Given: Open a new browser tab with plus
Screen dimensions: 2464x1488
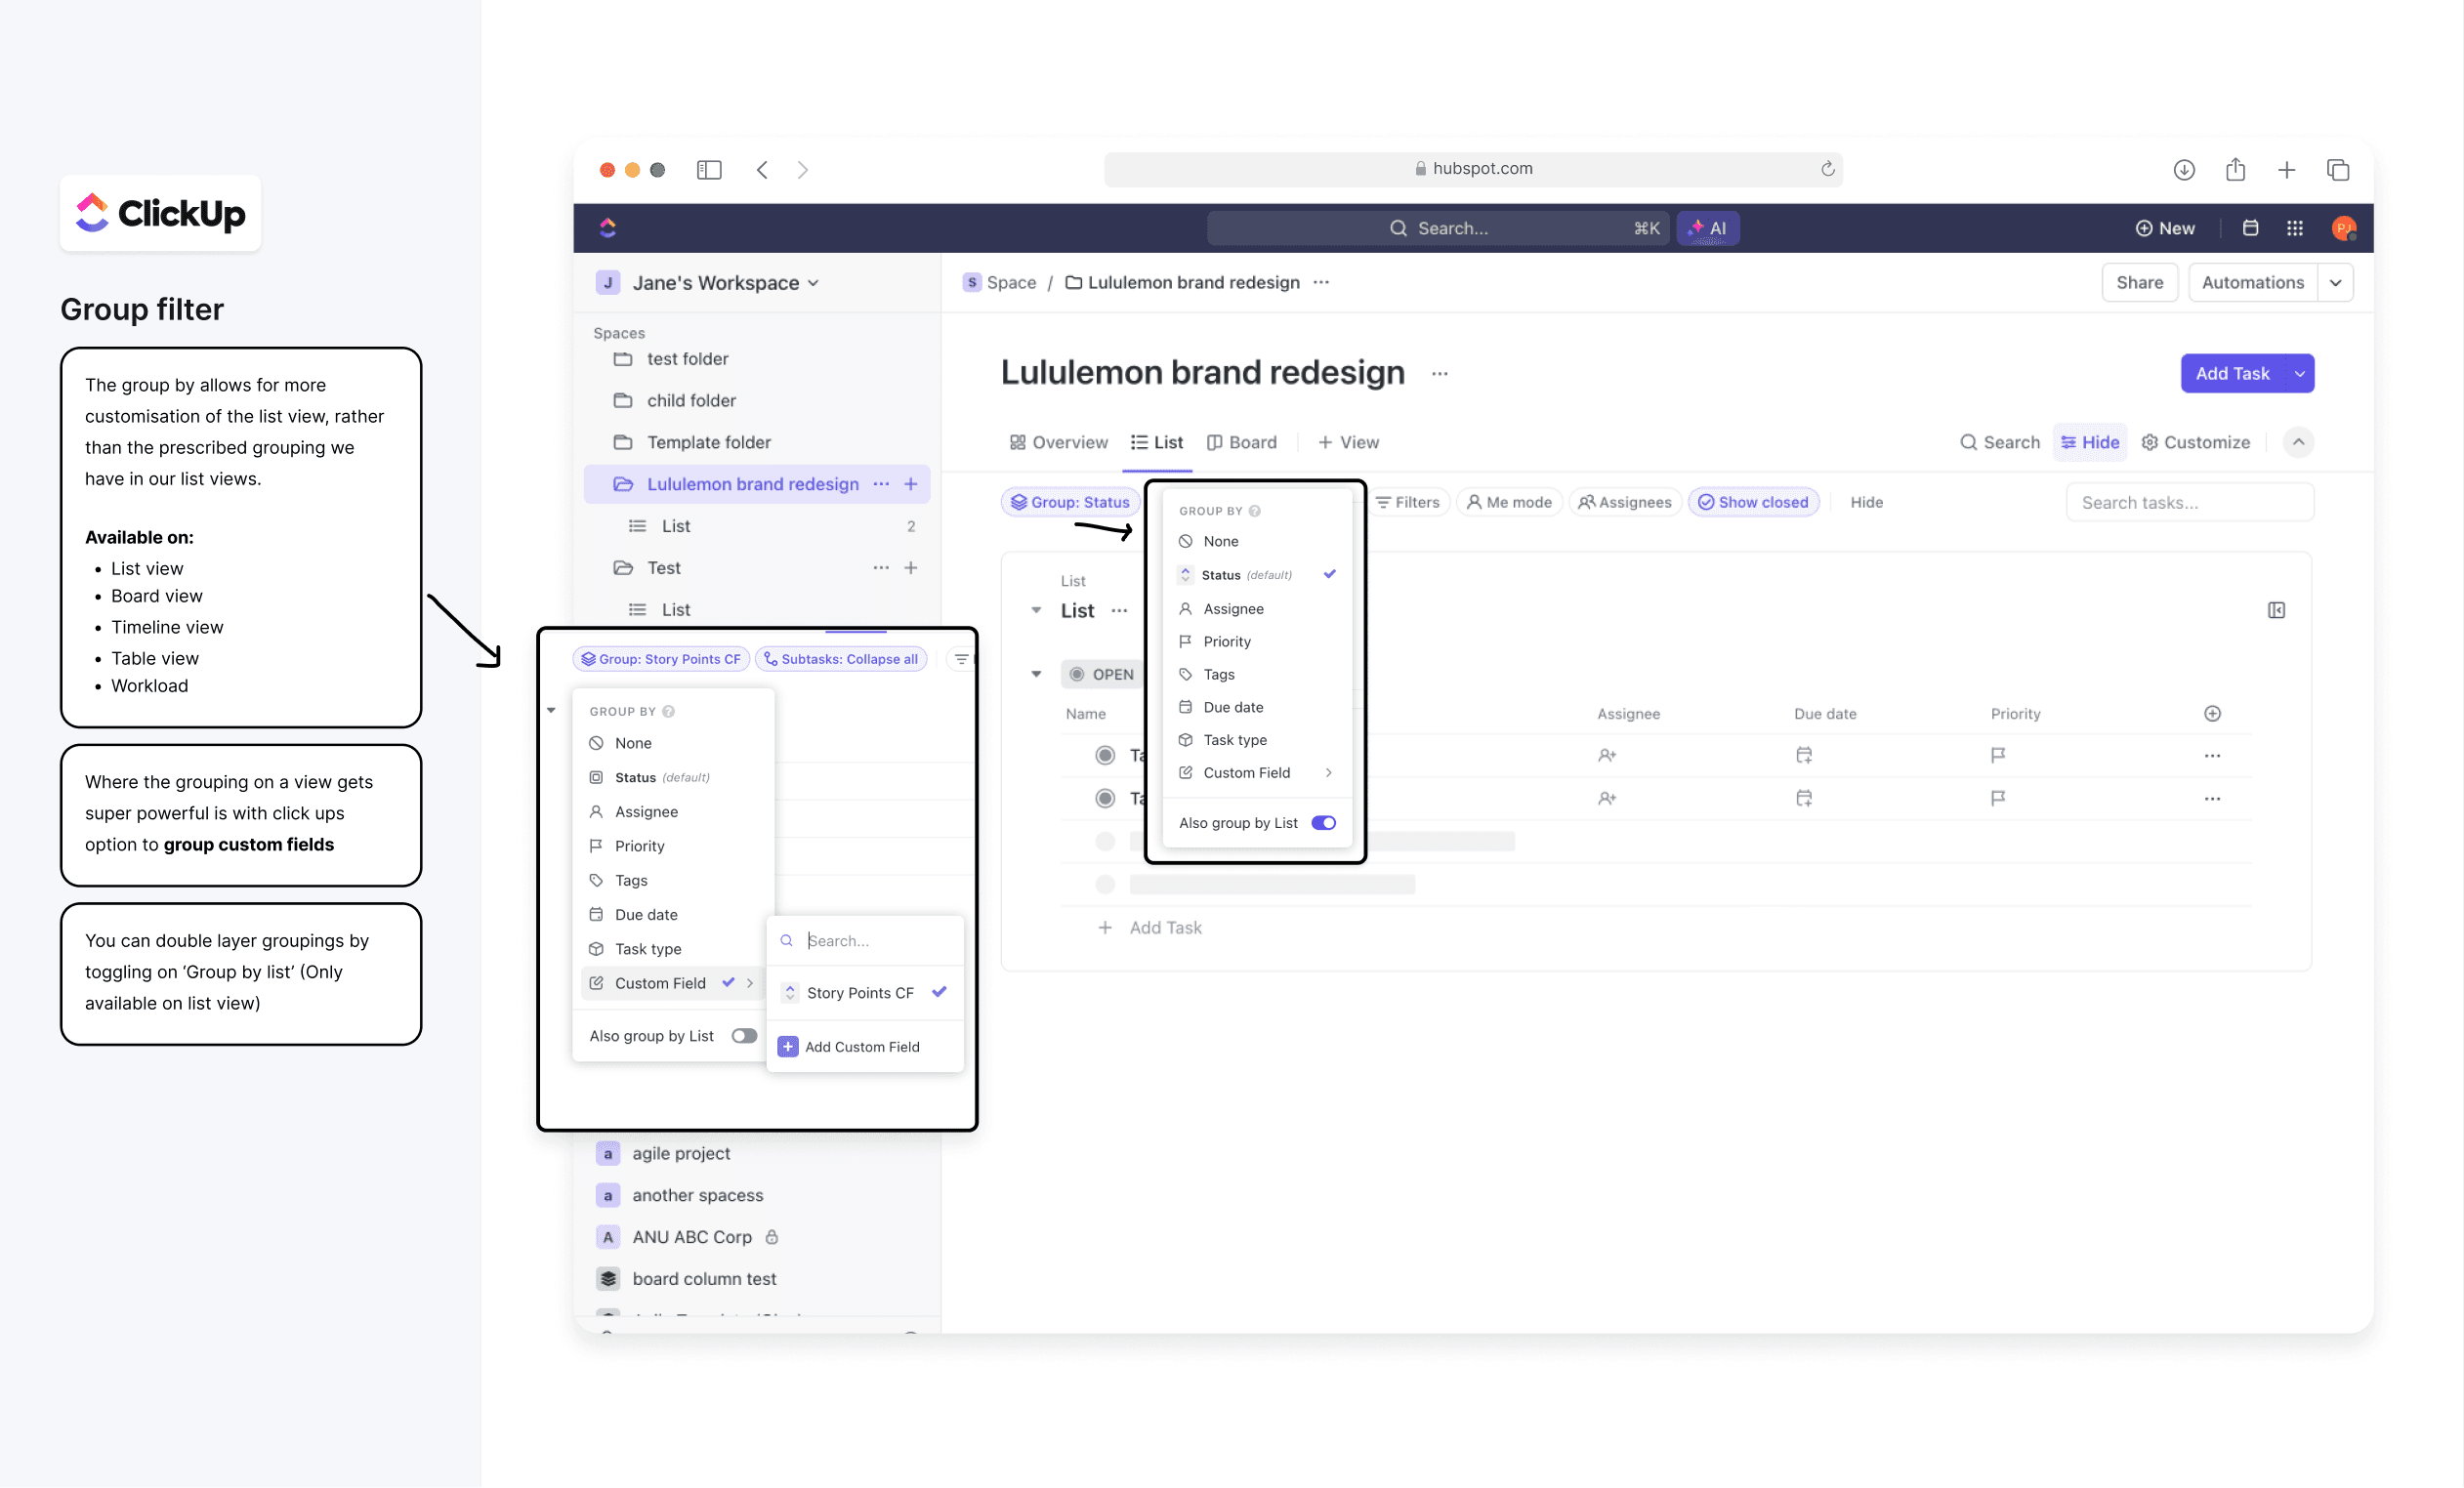Looking at the screenshot, I should 2286,170.
